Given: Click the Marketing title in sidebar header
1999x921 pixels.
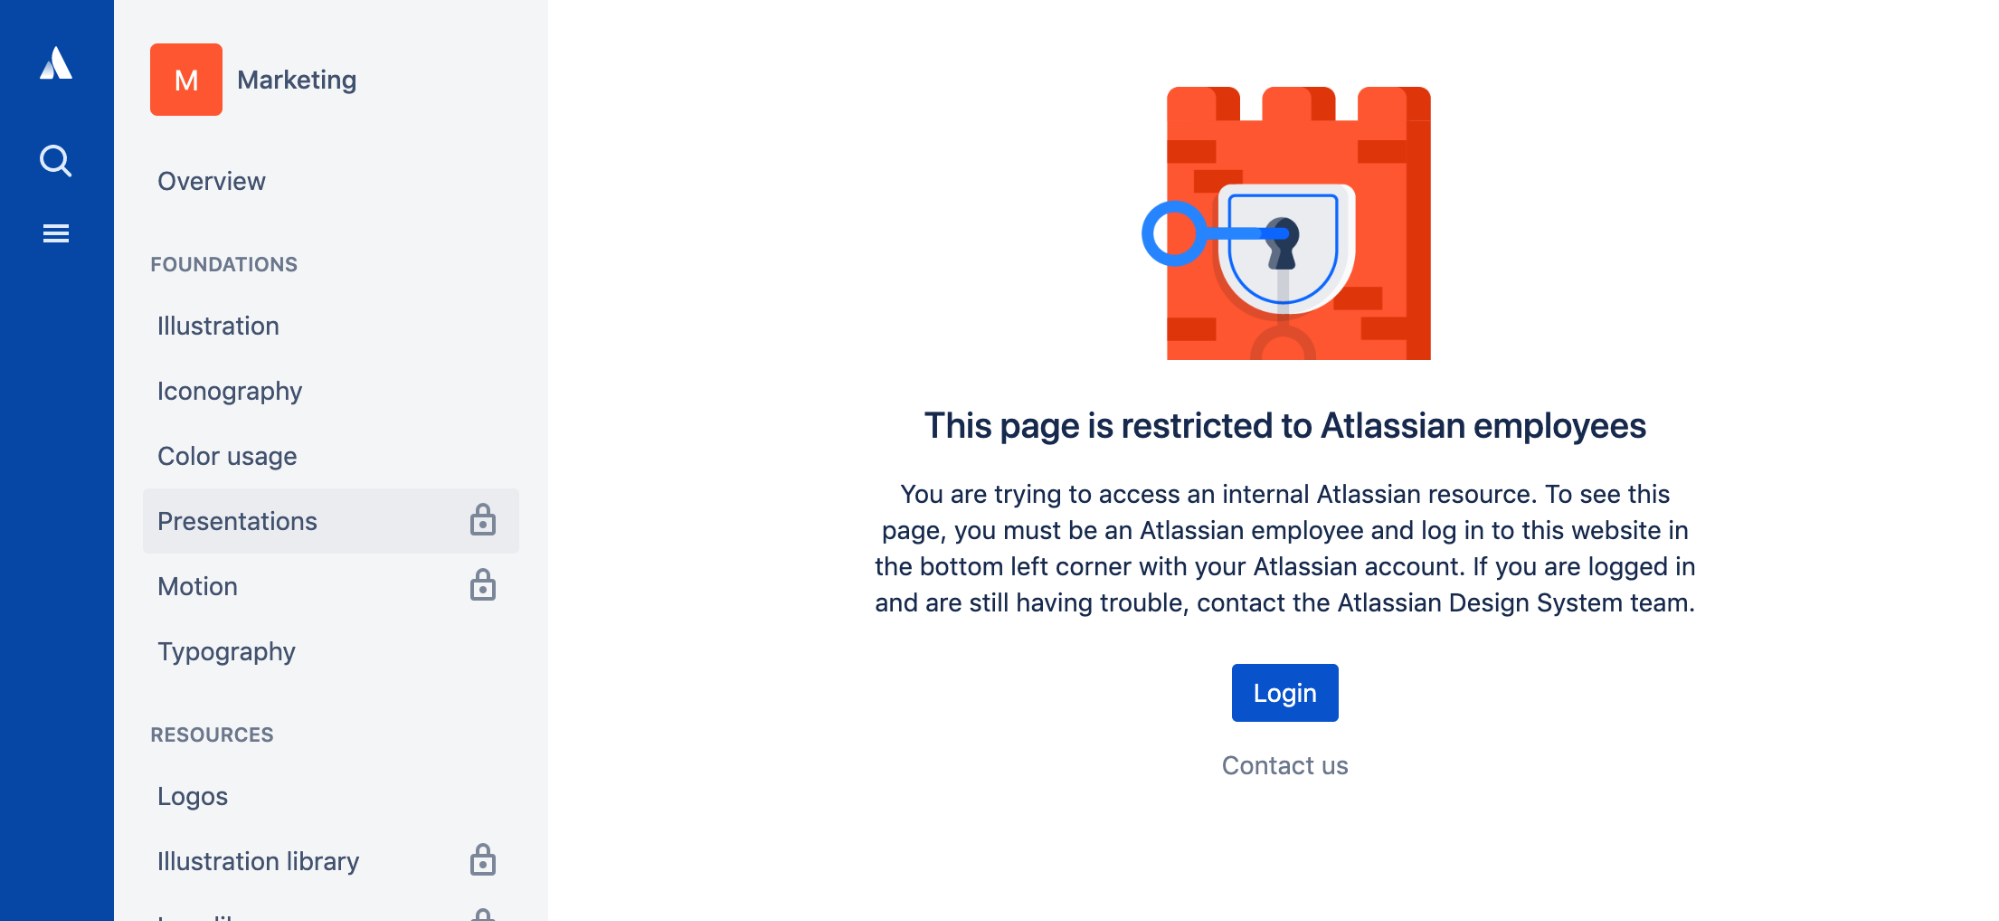Looking at the screenshot, I should [297, 80].
